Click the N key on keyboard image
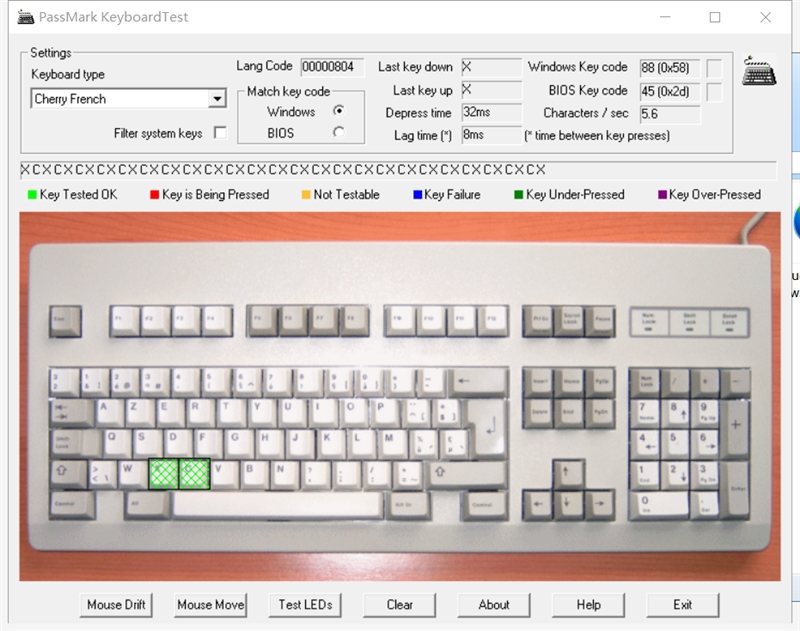The height and width of the screenshot is (631, 800). (x=286, y=474)
